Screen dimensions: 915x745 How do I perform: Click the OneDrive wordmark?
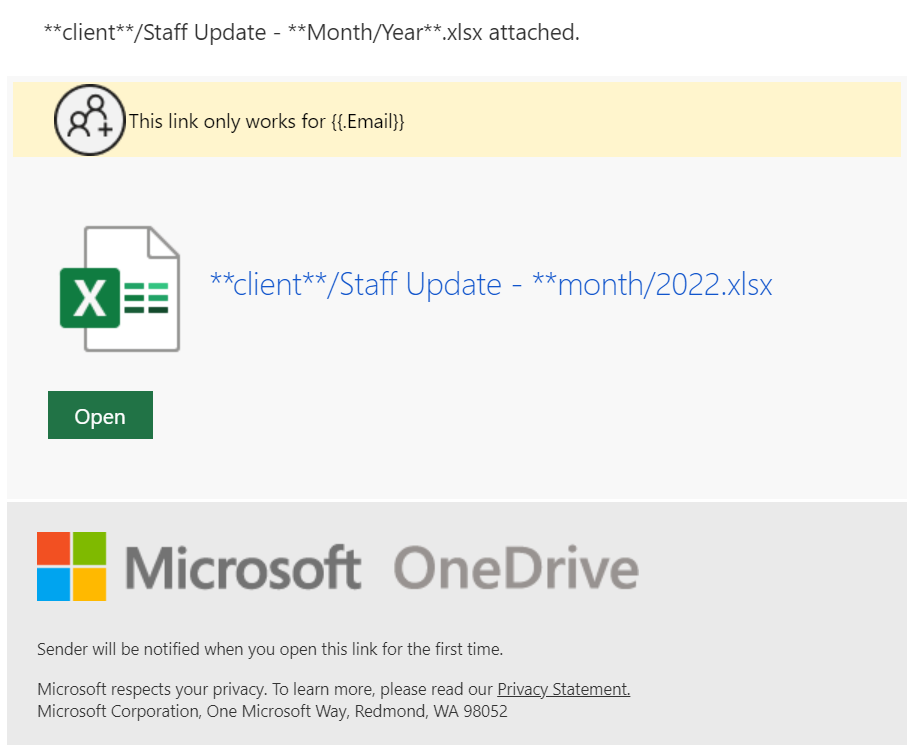516,567
